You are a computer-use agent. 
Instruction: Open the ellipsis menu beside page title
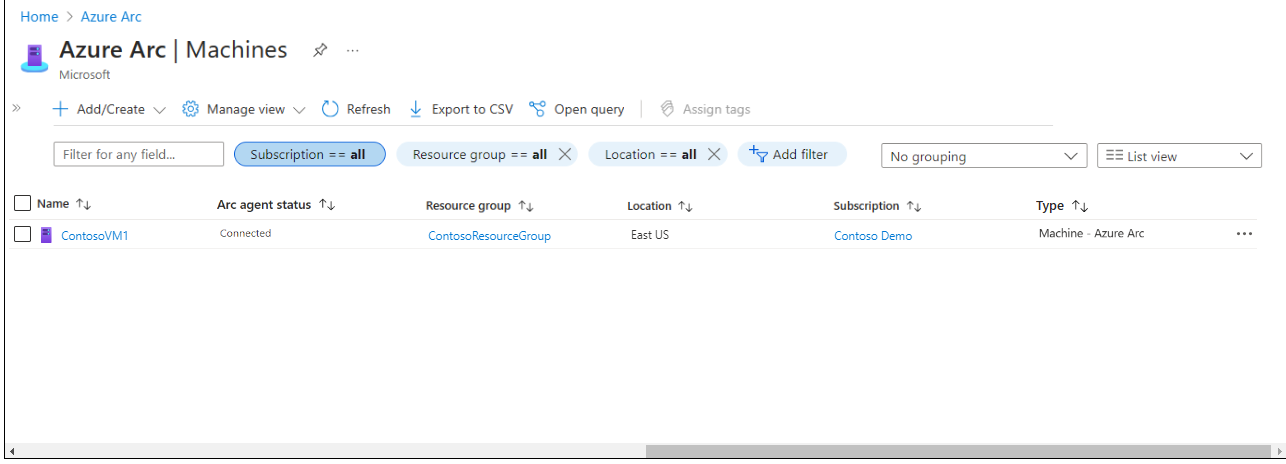coord(352,50)
